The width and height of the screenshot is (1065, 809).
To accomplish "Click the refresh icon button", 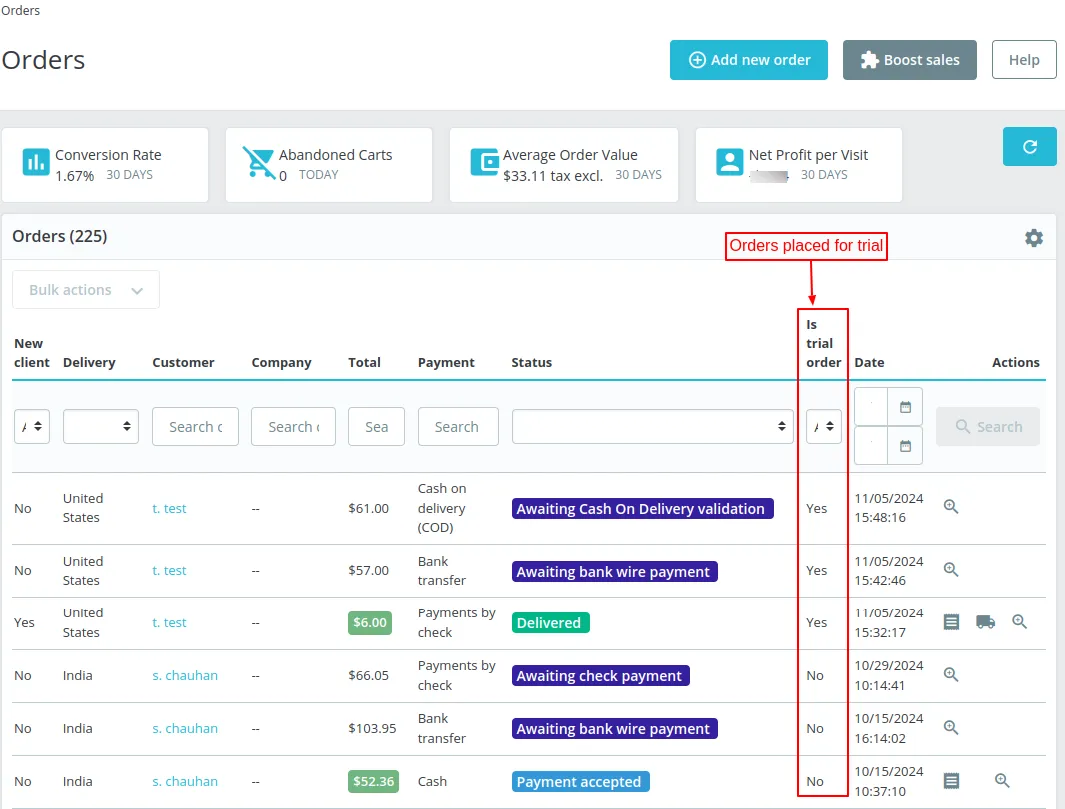I will tap(1029, 147).
